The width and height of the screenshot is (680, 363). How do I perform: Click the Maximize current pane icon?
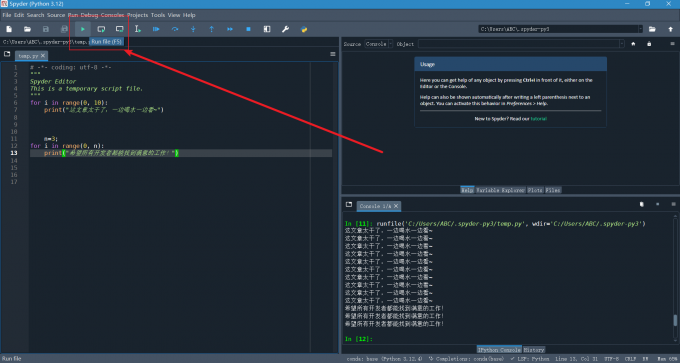coord(267,29)
